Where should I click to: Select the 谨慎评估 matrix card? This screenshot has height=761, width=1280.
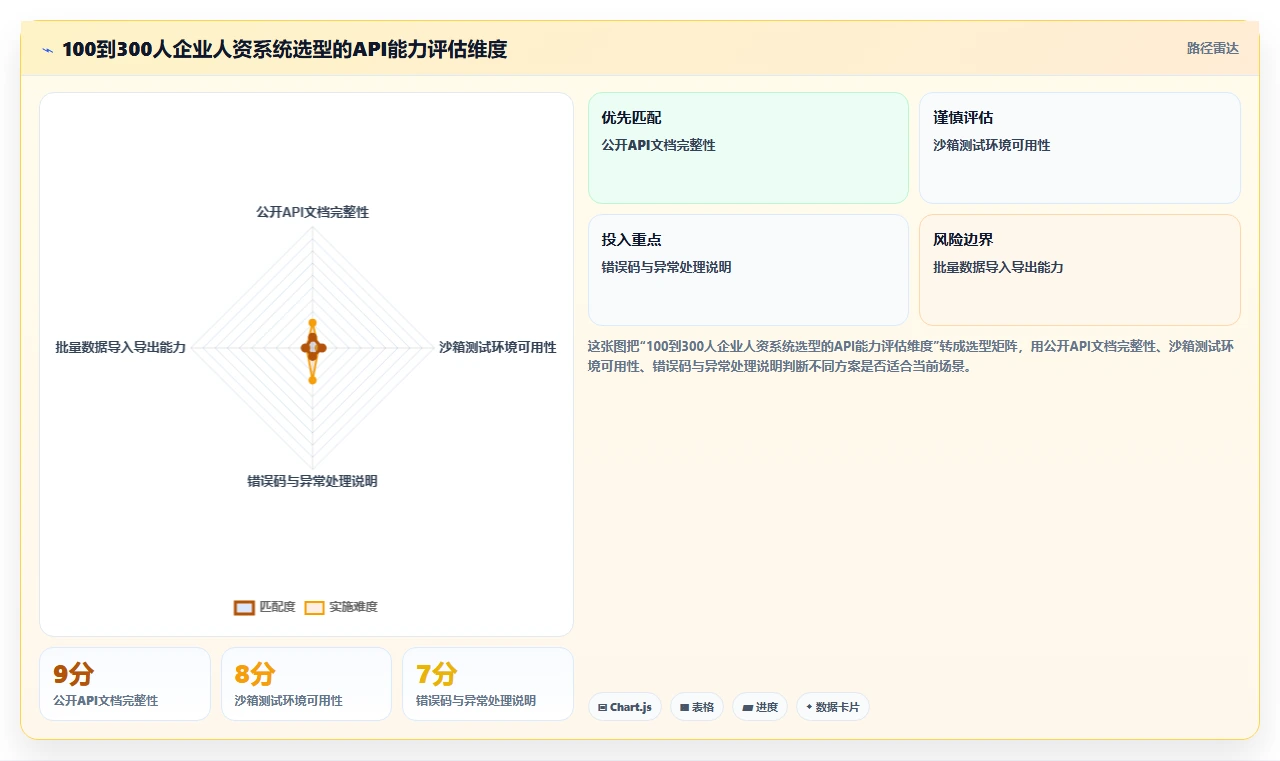point(1080,148)
